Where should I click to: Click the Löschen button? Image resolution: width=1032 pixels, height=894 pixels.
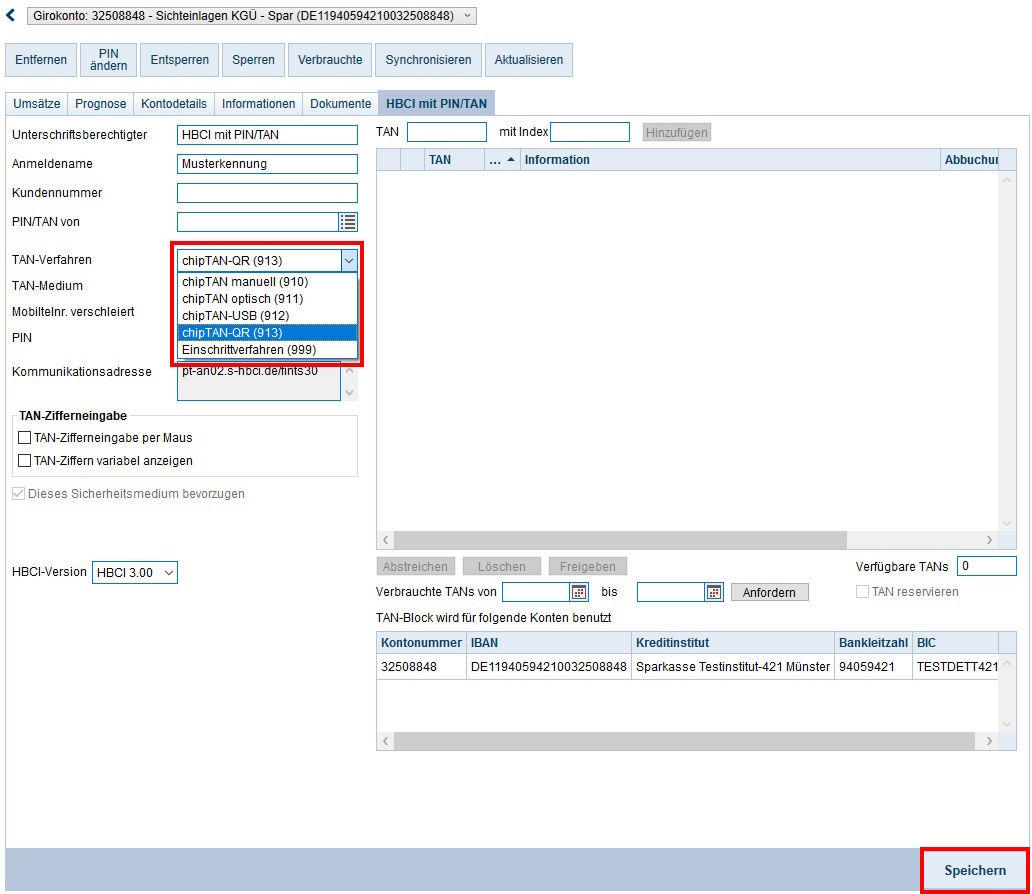coord(502,566)
